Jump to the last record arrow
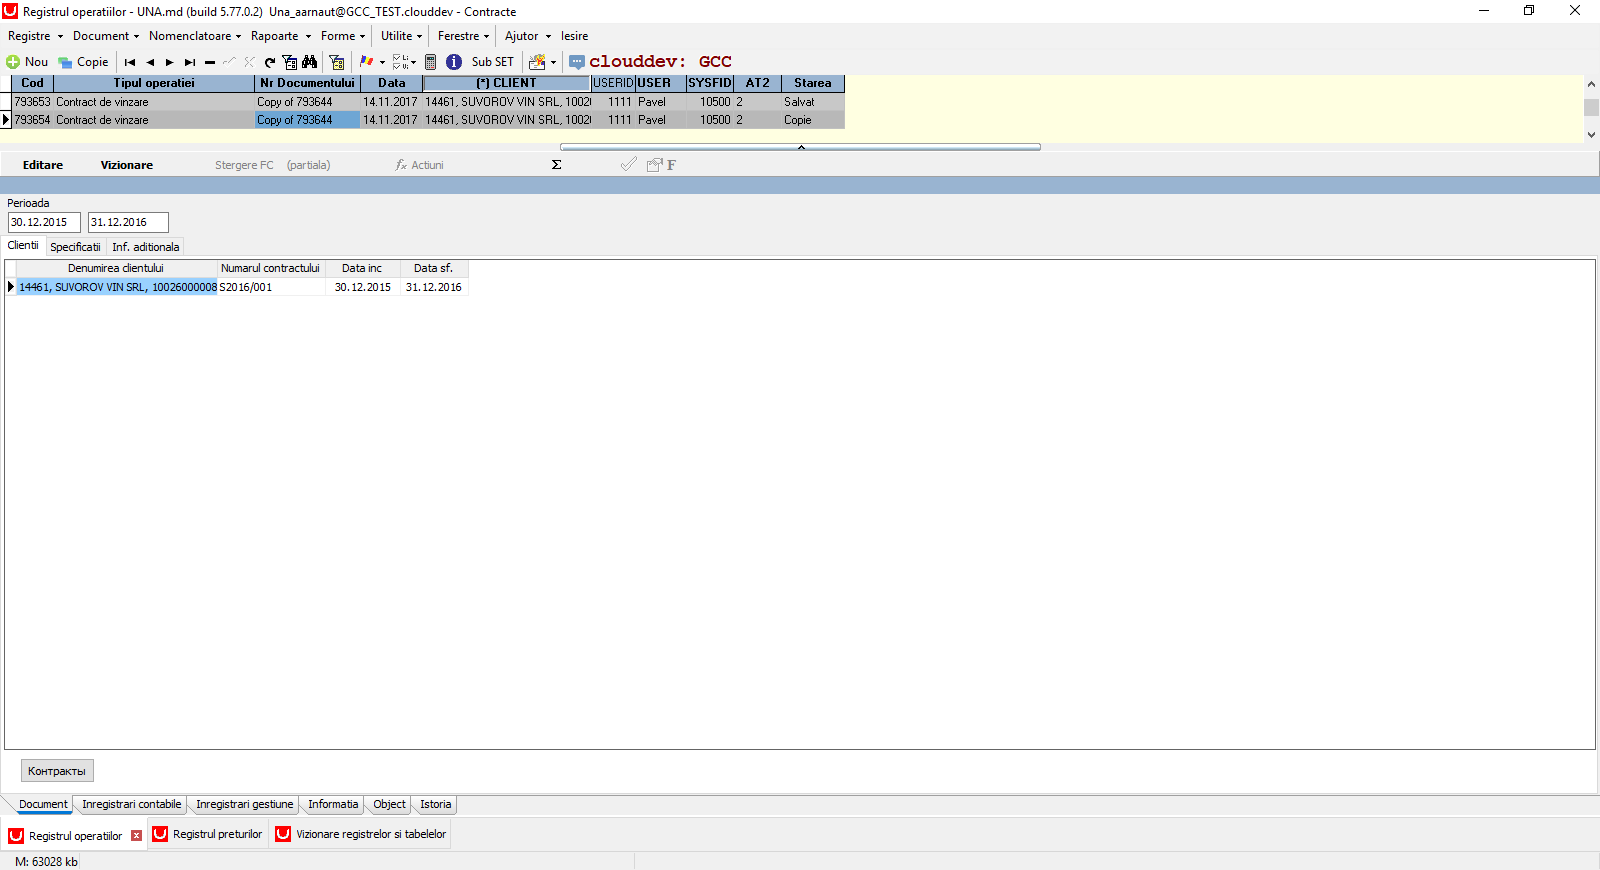The width and height of the screenshot is (1600, 870). (190, 62)
